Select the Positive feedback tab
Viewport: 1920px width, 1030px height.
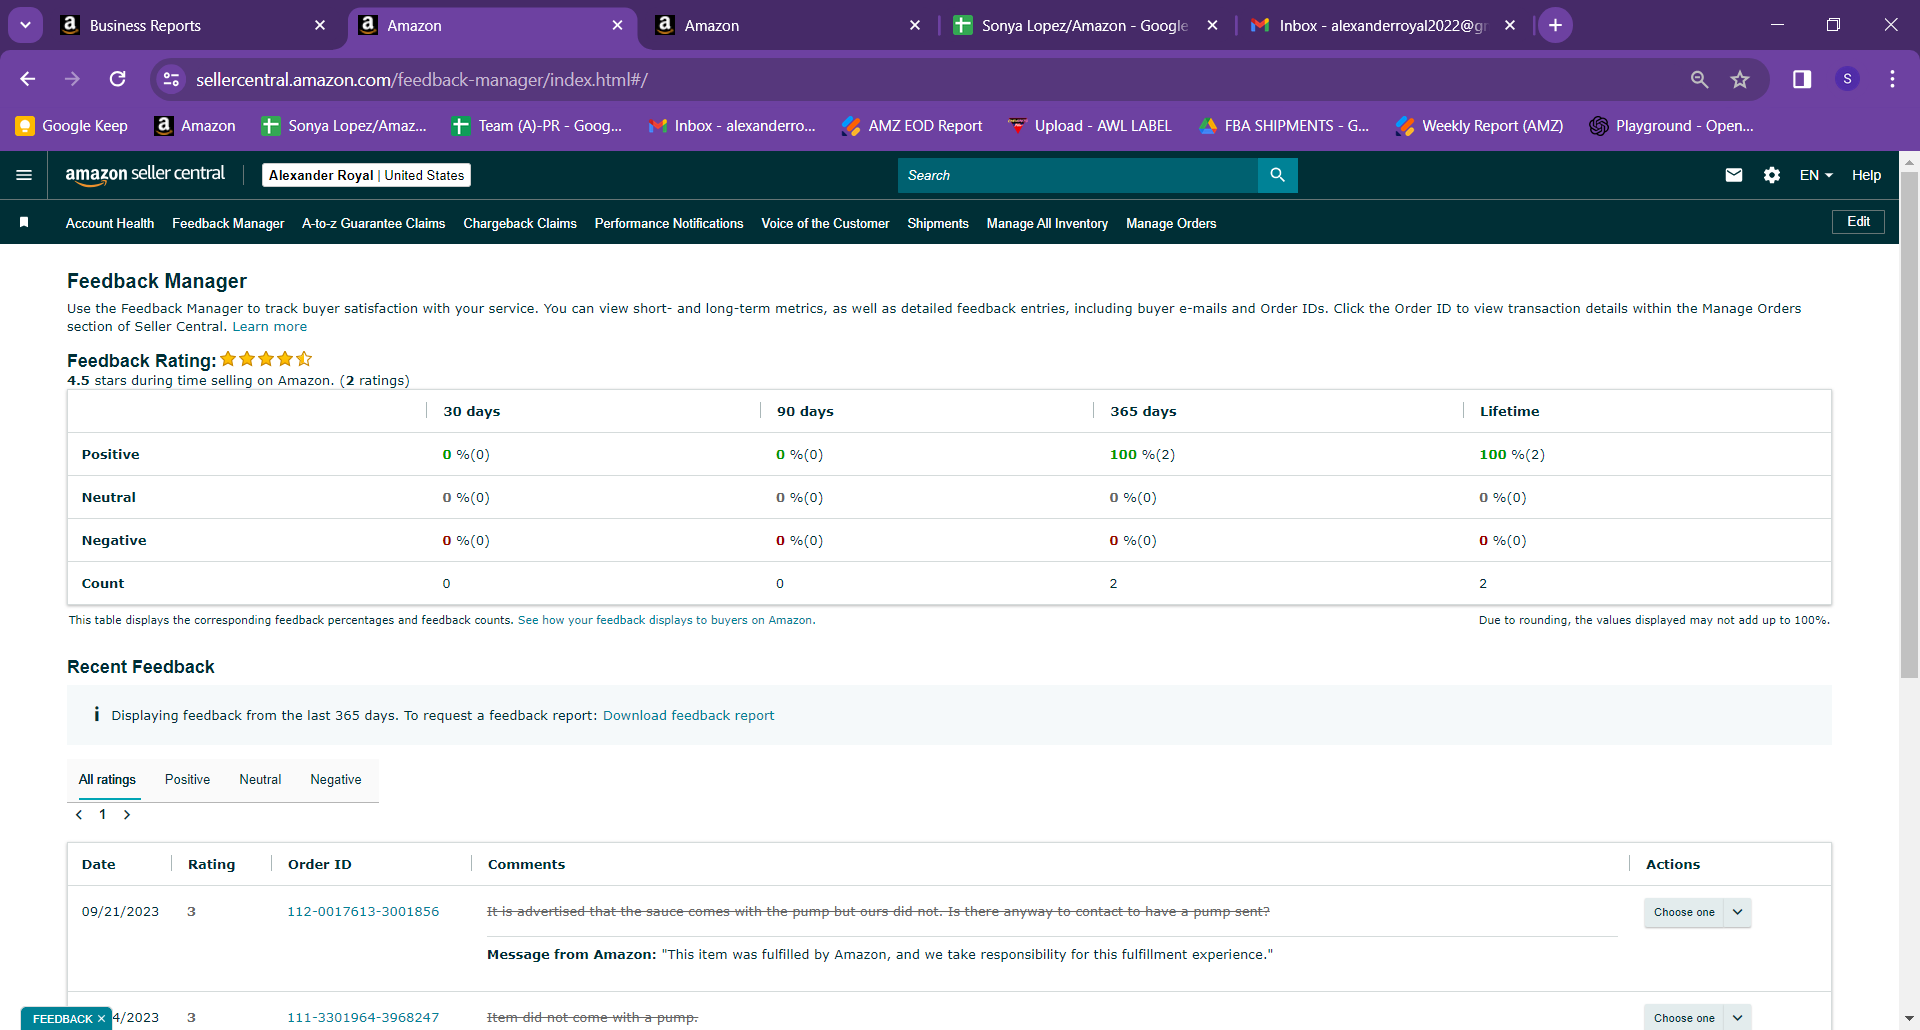(x=187, y=780)
